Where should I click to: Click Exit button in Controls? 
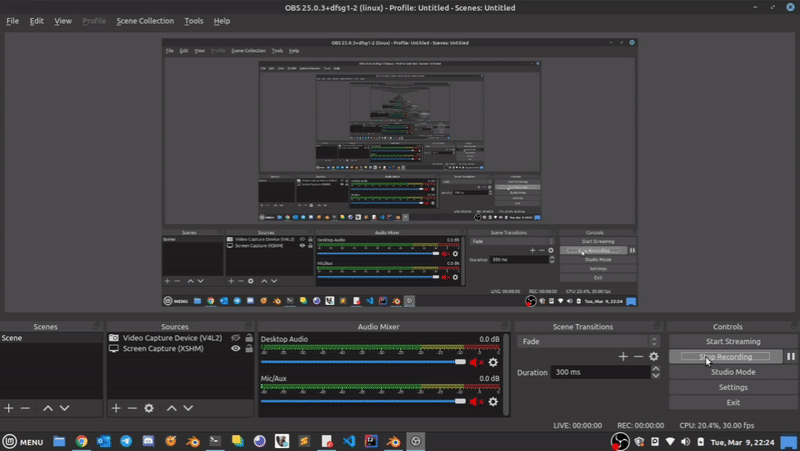point(733,403)
